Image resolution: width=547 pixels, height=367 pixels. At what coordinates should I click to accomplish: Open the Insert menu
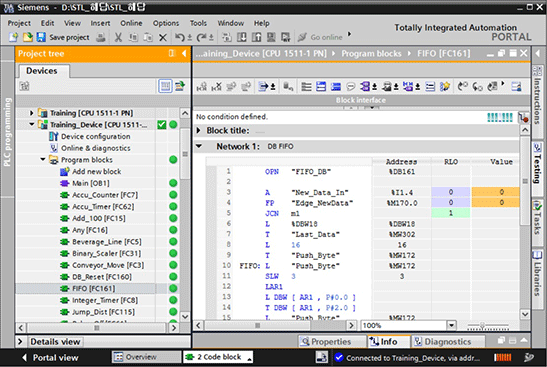pyautogui.click(x=100, y=23)
